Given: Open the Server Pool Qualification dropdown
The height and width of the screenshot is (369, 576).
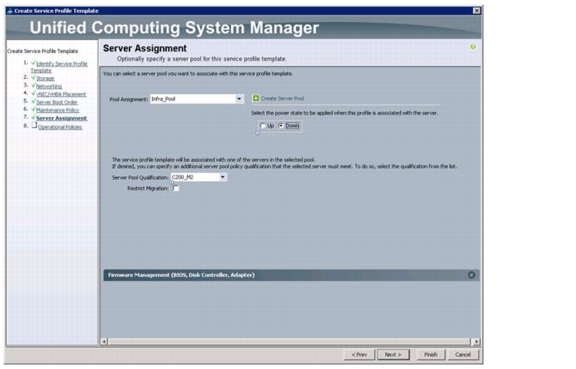Looking at the screenshot, I should (223, 177).
